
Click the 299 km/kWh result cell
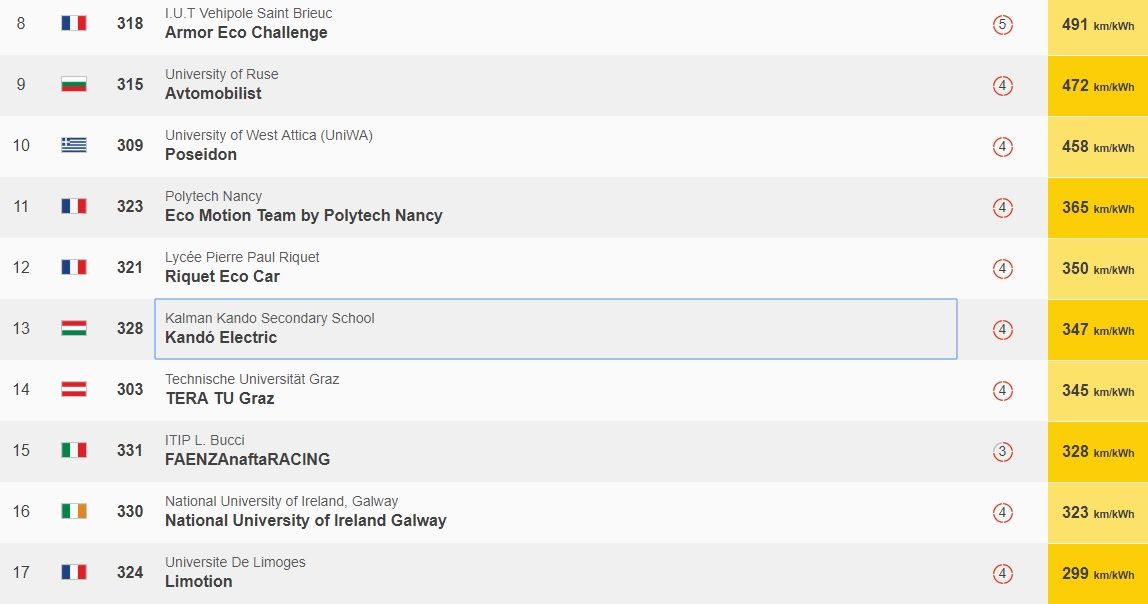(x=1098, y=573)
